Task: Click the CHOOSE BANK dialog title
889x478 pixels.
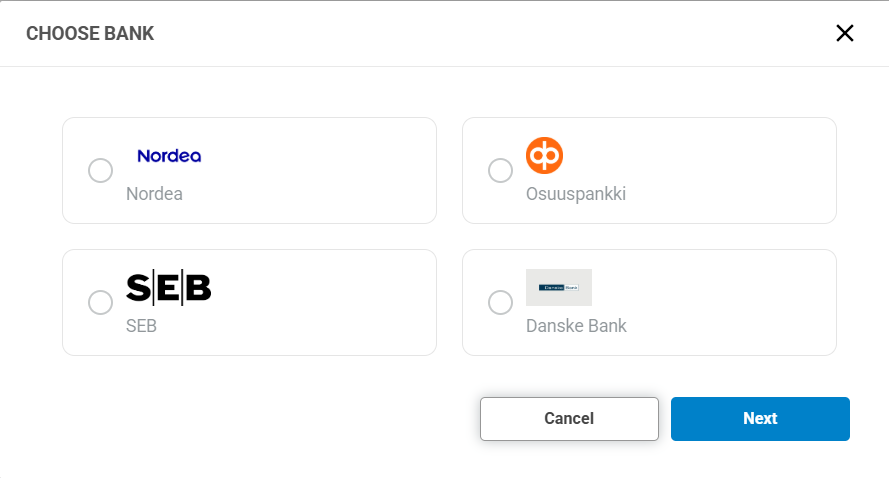Action: click(x=90, y=34)
